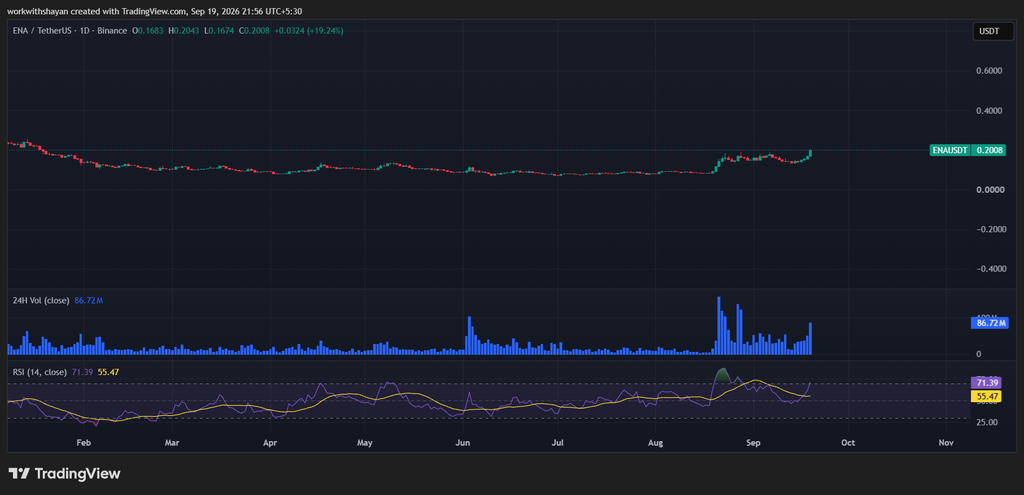Click the TradingView logo in the footer
Image resolution: width=1024 pixels, height=495 pixels.
(x=64, y=473)
